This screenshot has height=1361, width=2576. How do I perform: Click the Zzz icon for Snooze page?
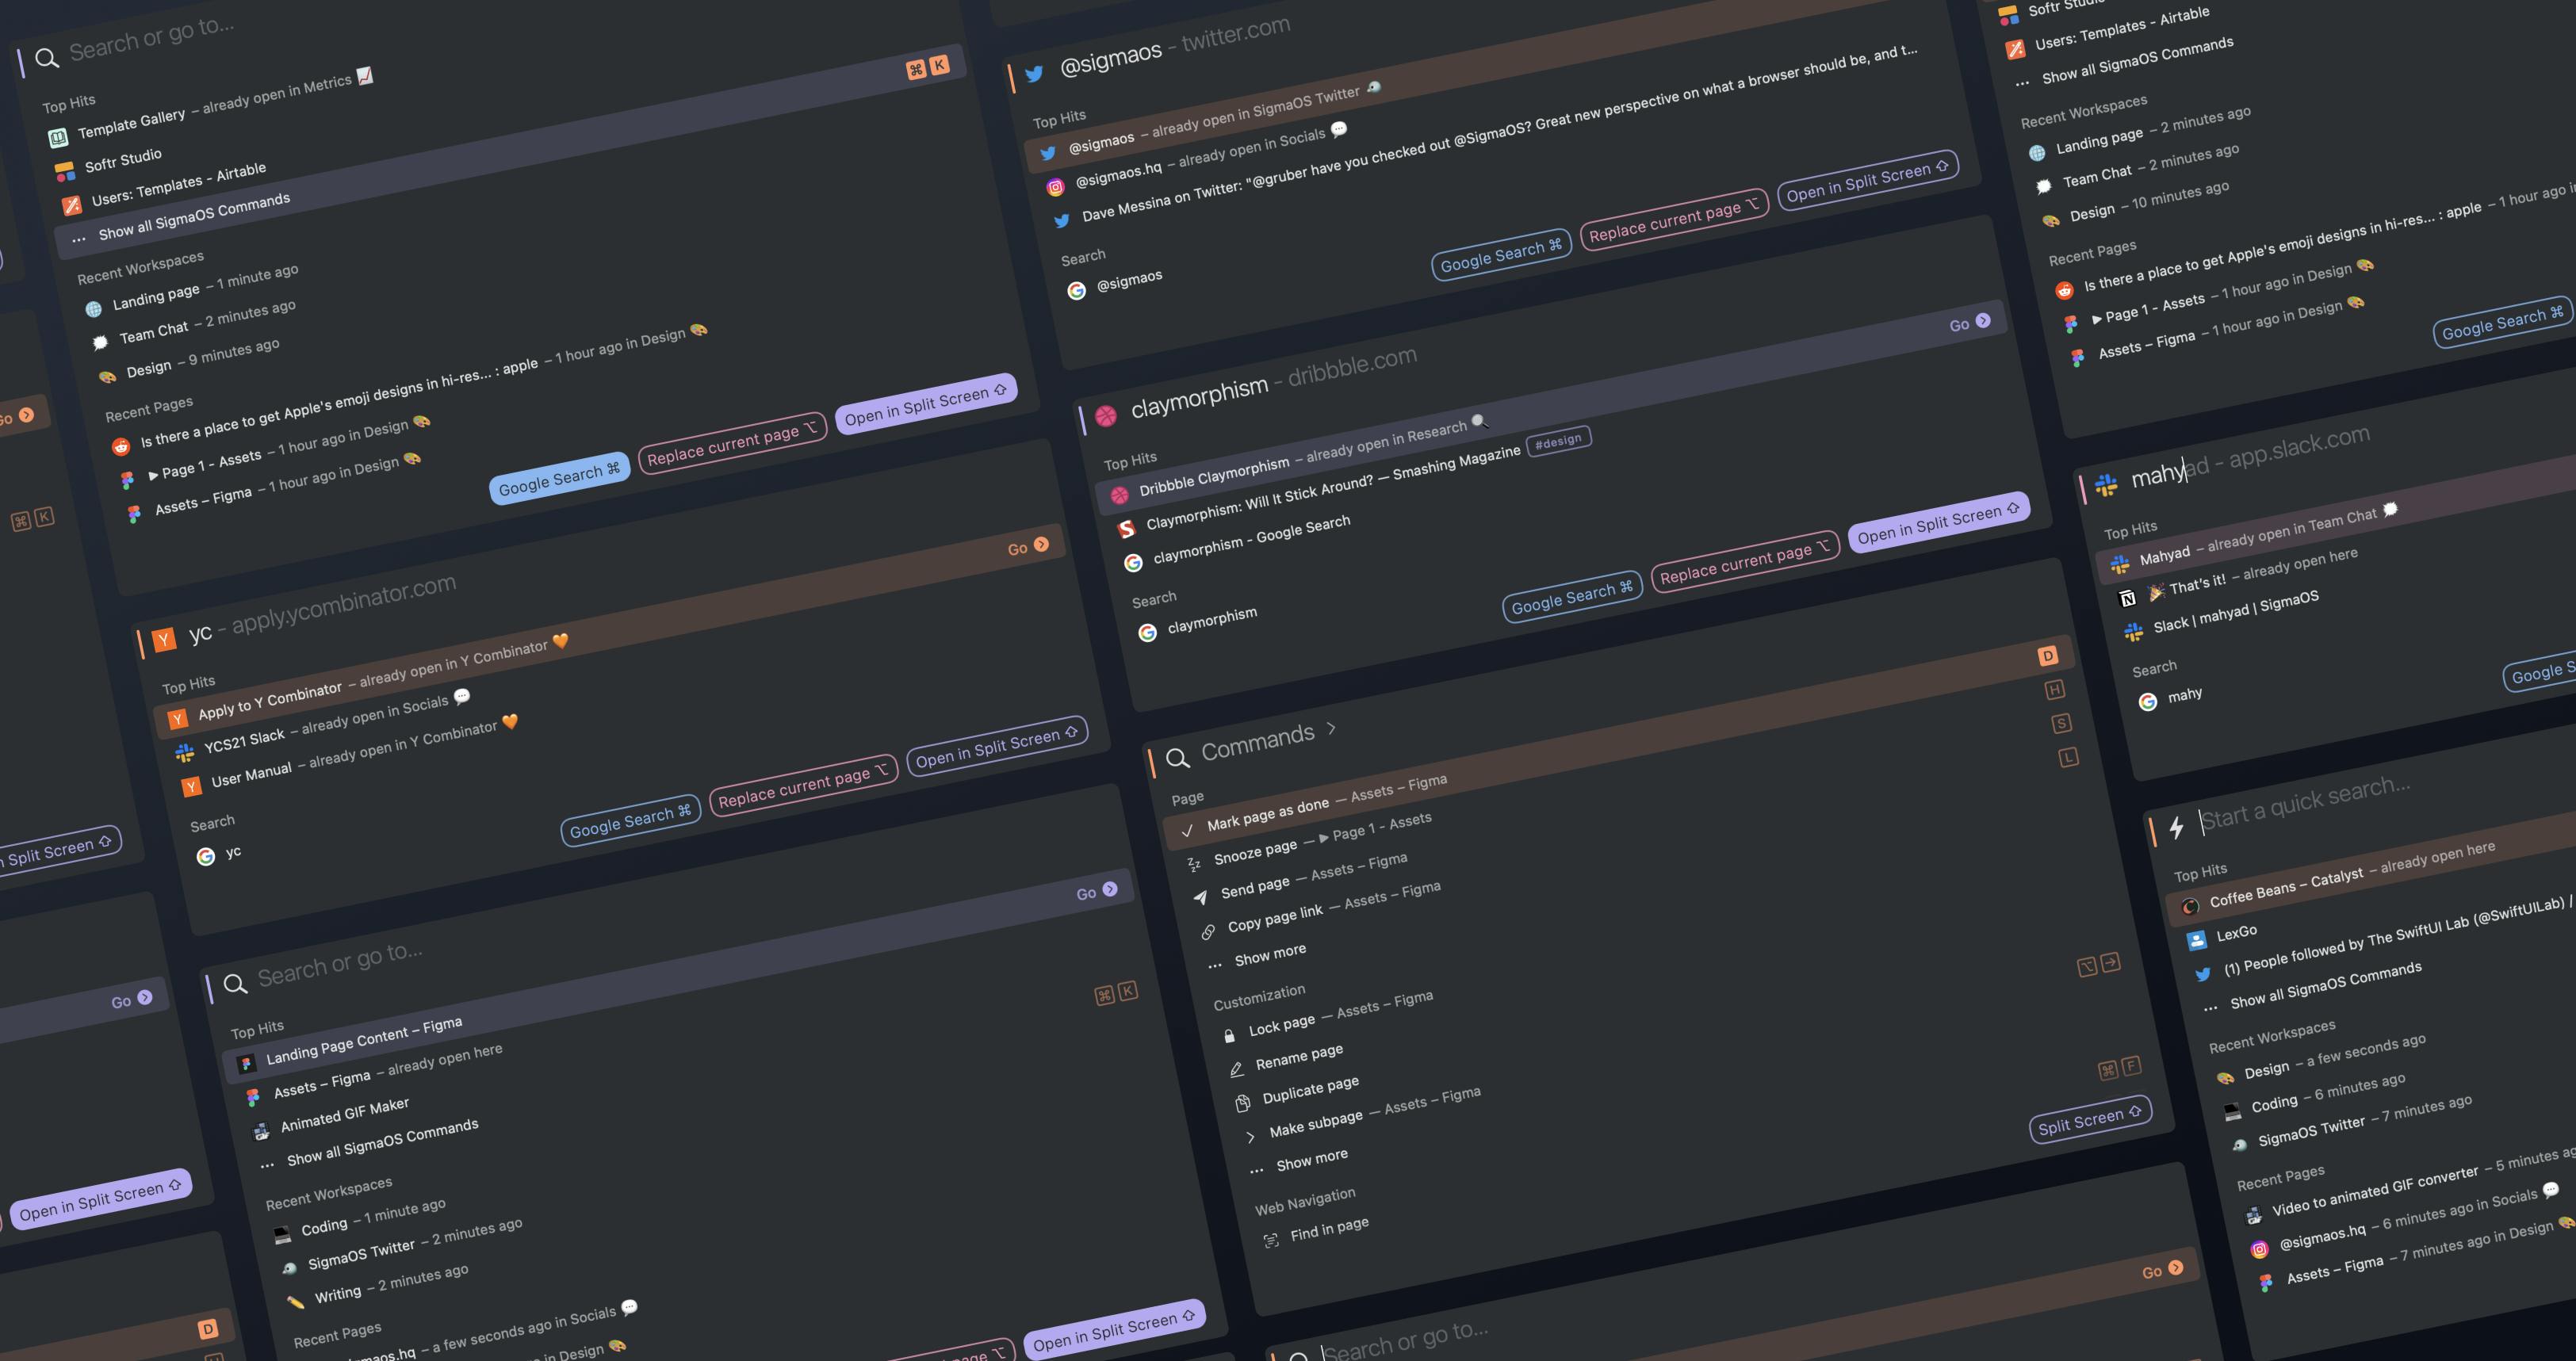pos(1194,864)
